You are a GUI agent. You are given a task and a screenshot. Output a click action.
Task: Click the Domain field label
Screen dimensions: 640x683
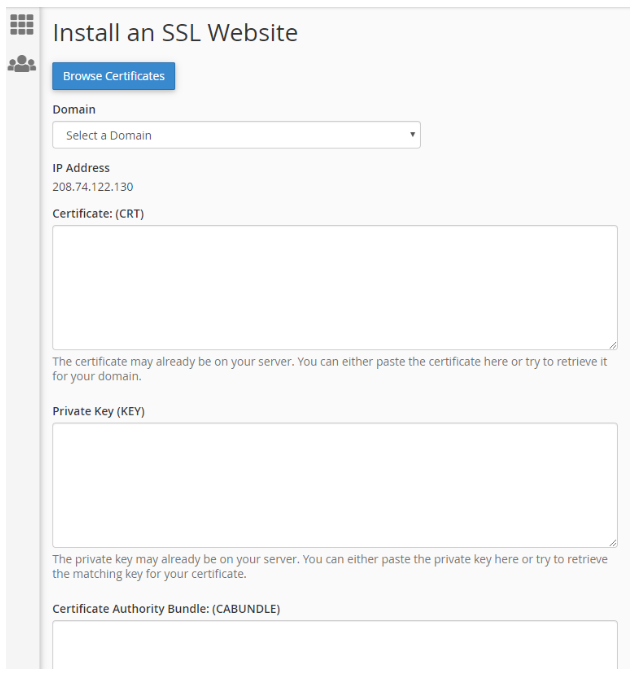coord(74,109)
